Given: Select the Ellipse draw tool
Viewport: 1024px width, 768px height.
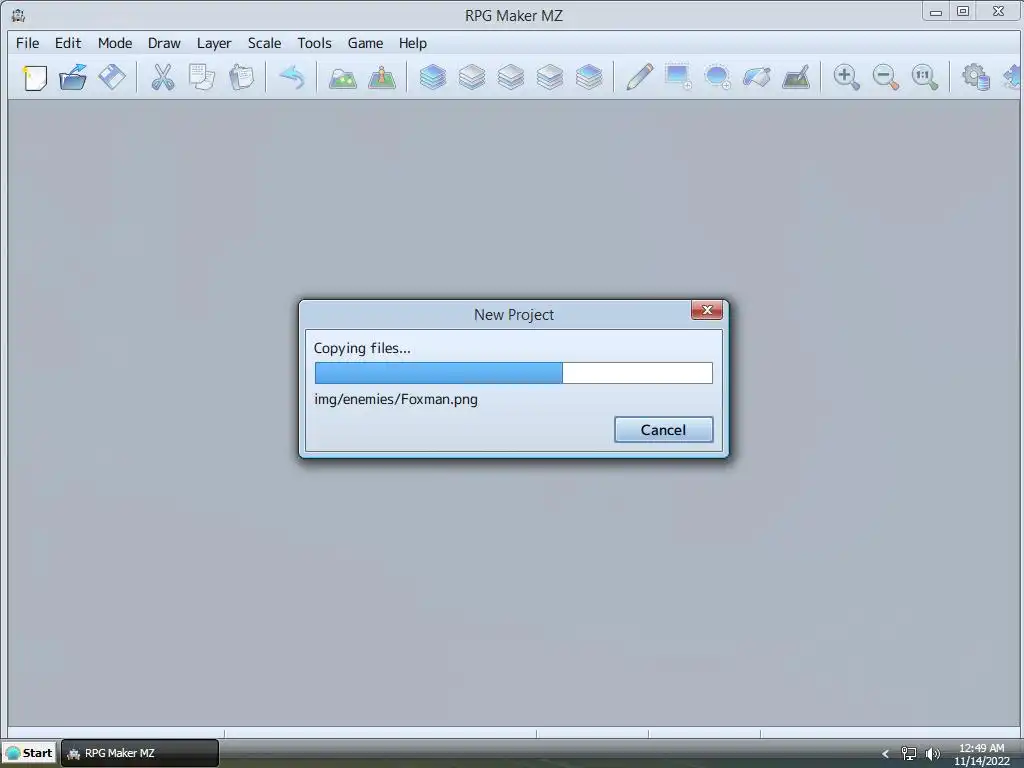Looking at the screenshot, I should 718,78.
